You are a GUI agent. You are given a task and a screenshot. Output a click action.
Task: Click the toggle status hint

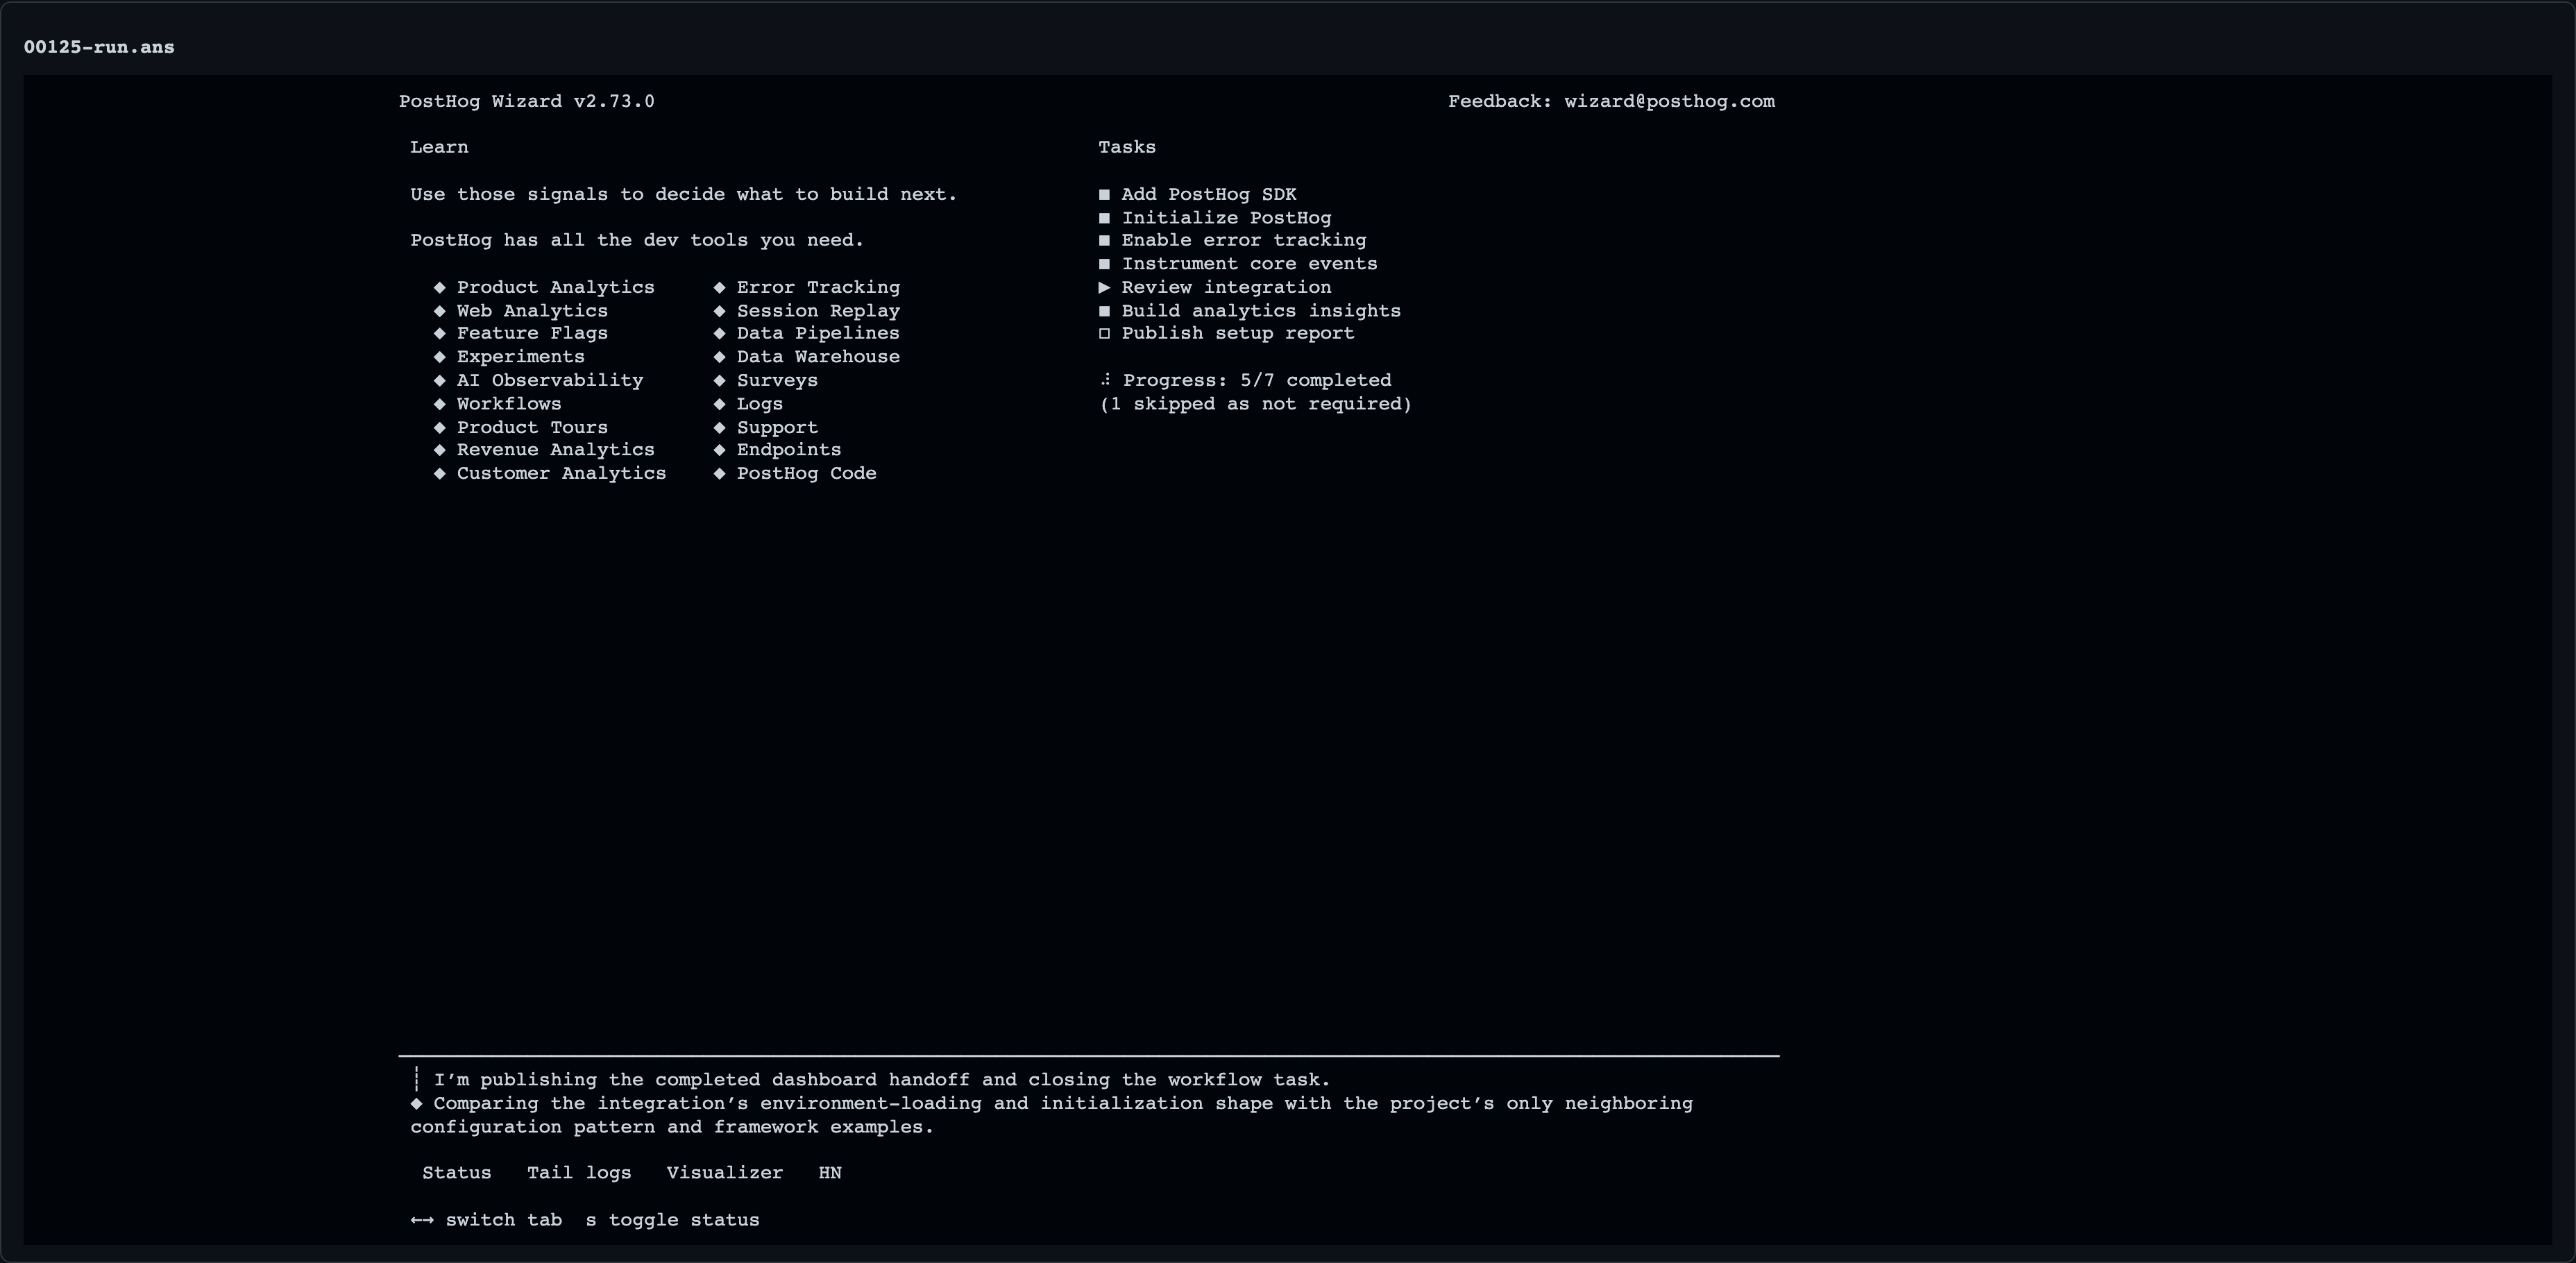coord(673,1220)
